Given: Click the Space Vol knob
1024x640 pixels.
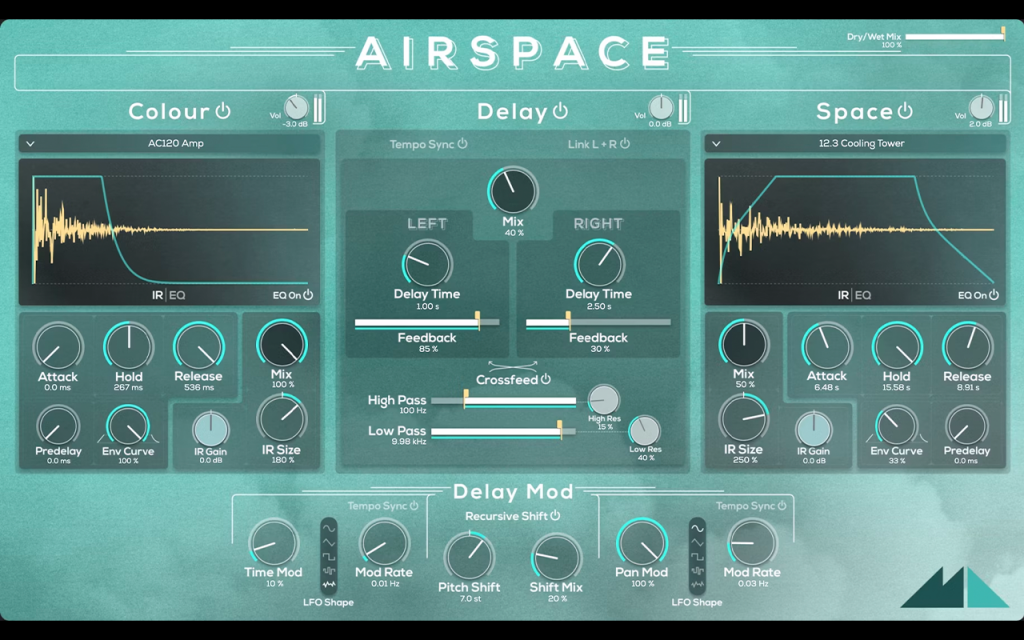Looking at the screenshot, I should [981, 107].
